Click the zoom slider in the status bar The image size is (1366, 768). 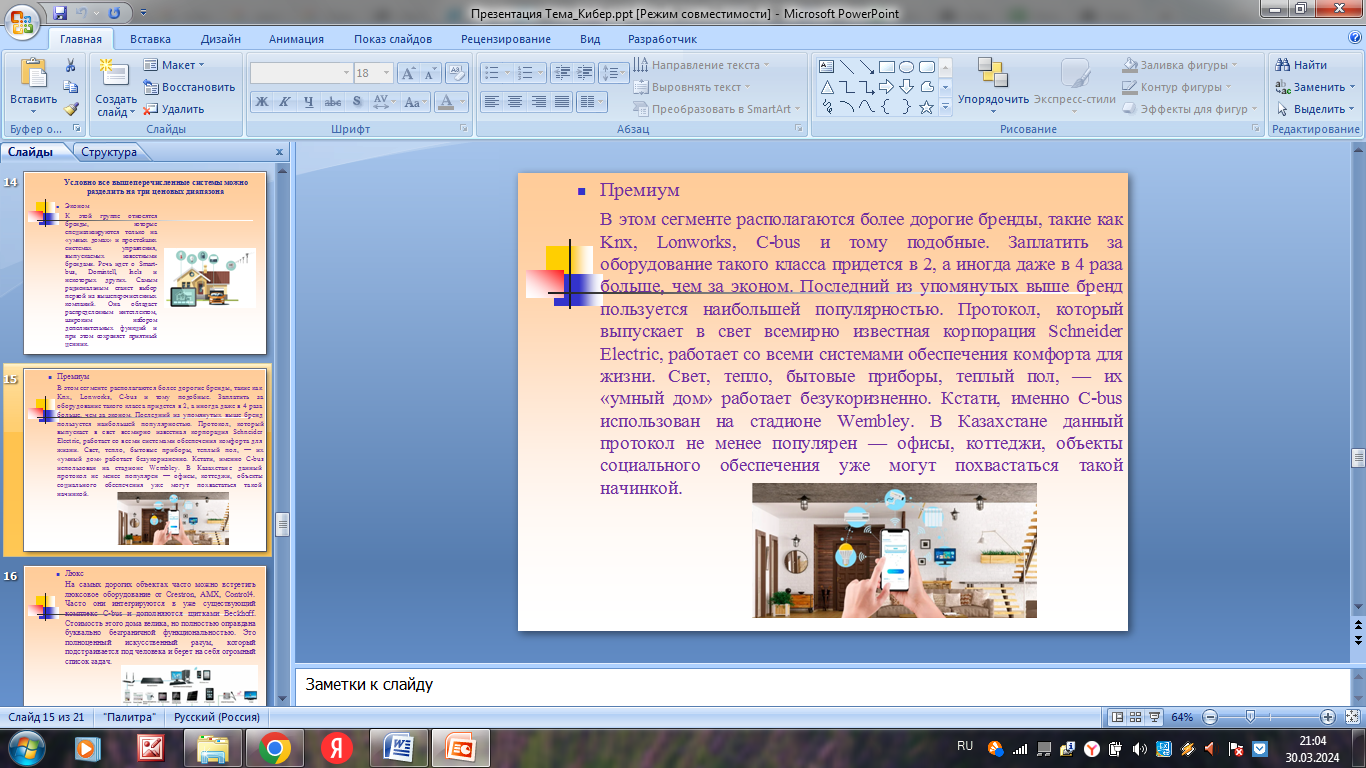click(1250, 717)
